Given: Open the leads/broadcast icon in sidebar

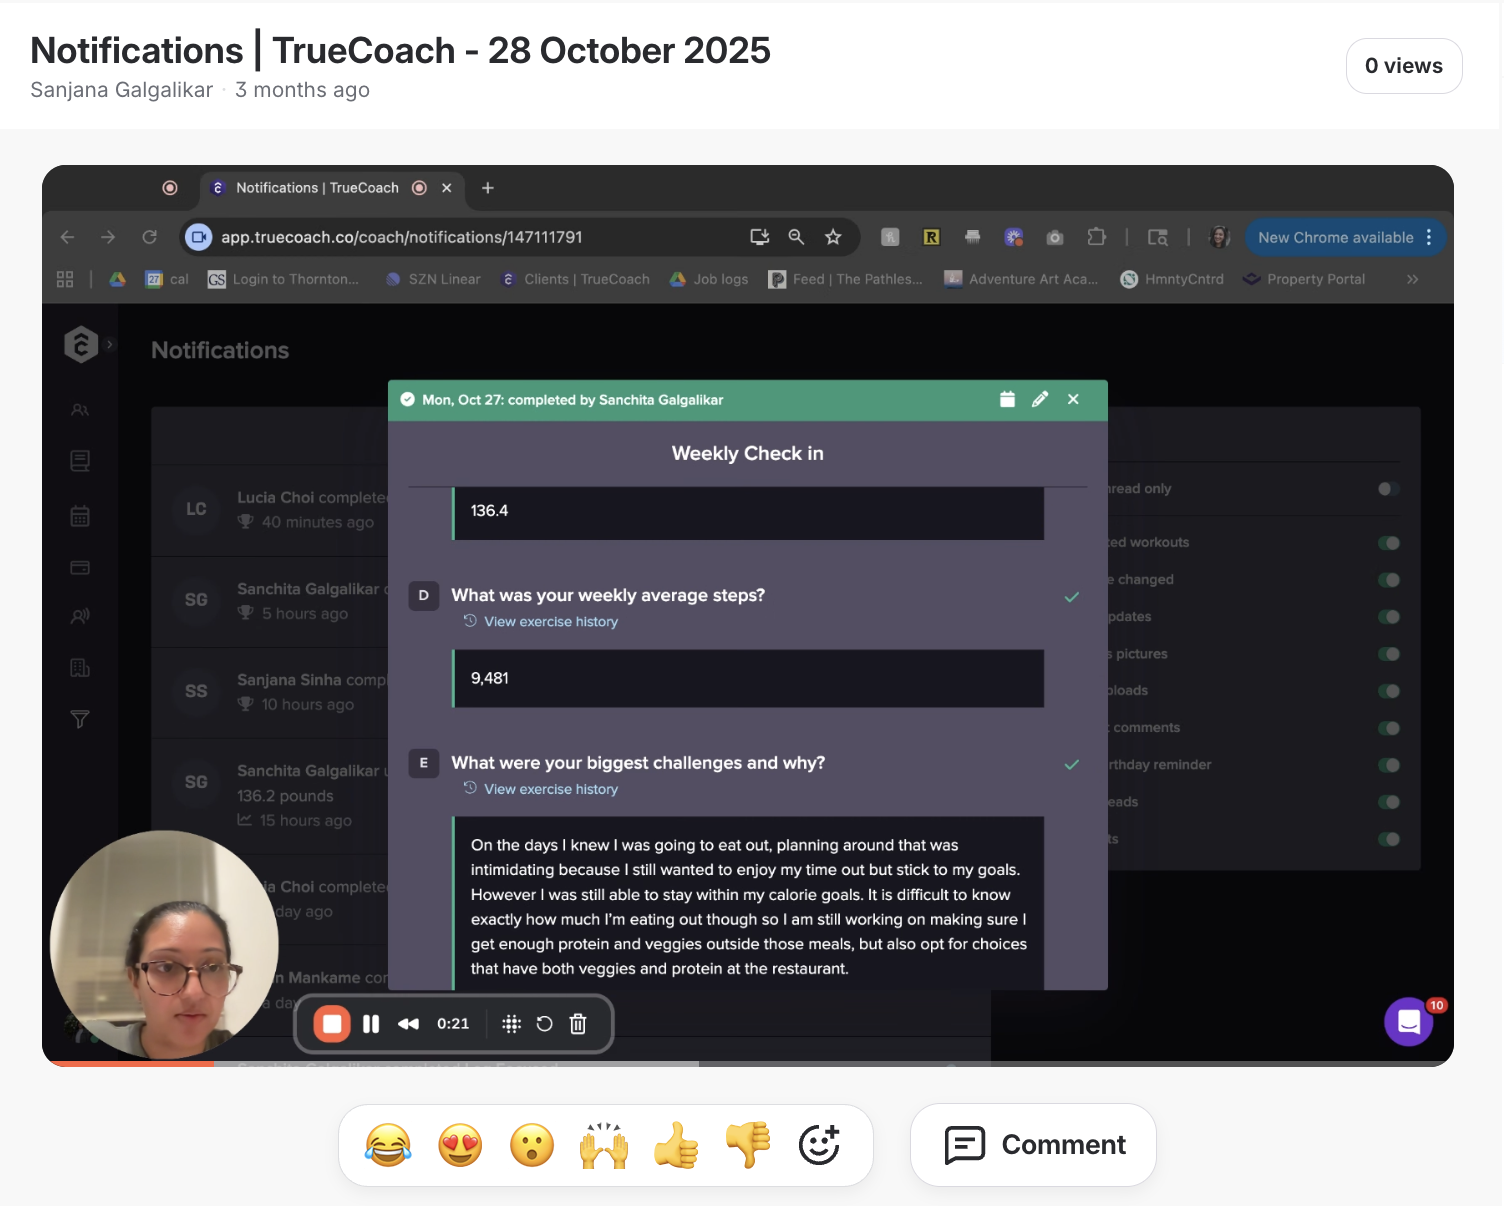Looking at the screenshot, I should point(80,617).
